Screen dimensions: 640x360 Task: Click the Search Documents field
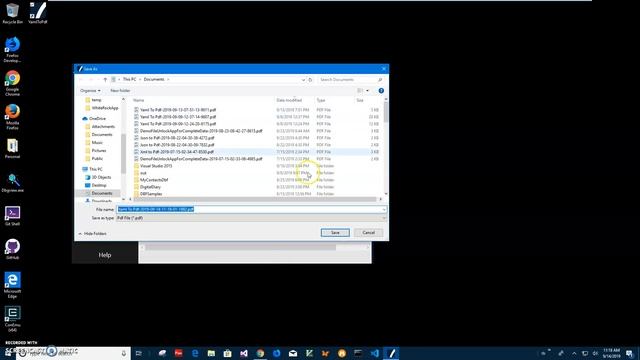[x=350, y=80]
